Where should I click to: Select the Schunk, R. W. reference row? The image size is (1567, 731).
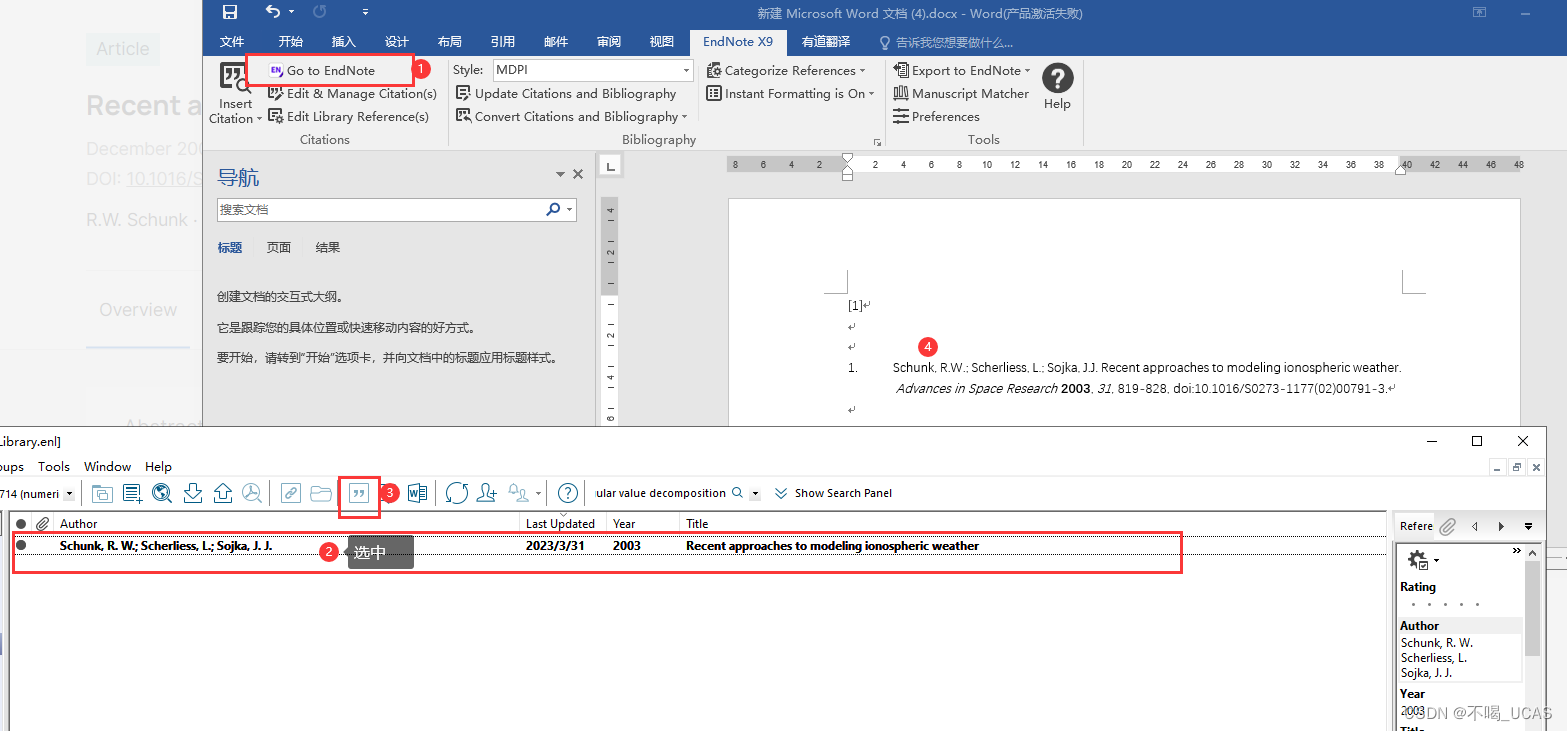pyautogui.click(x=698, y=546)
